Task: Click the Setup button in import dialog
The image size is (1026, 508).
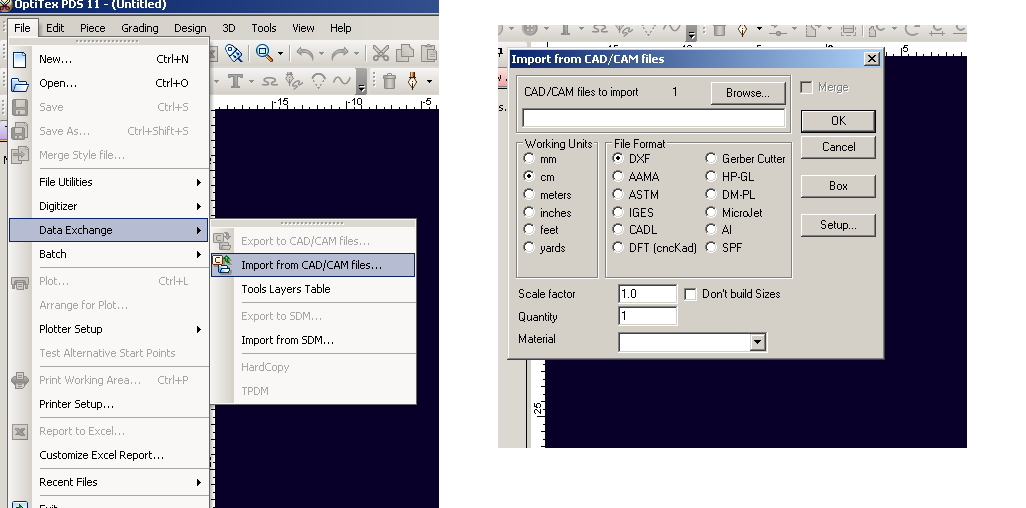Action: click(x=838, y=225)
